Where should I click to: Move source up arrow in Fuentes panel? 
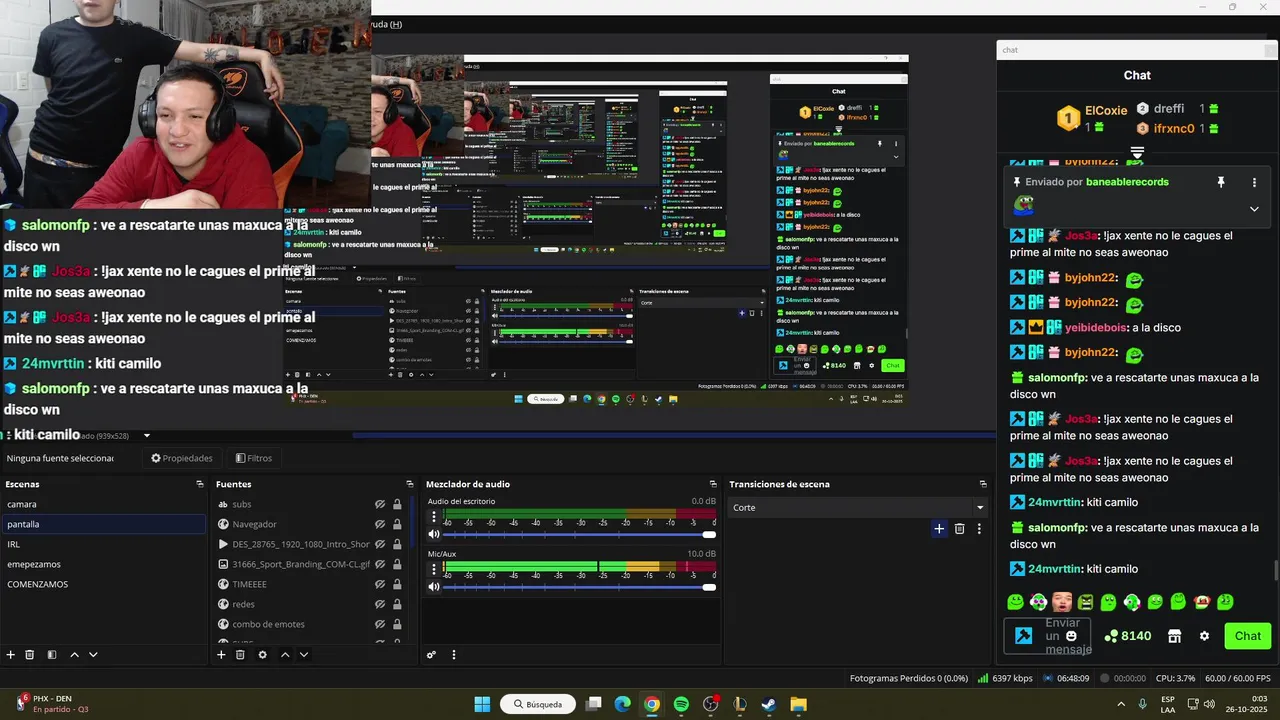285,655
